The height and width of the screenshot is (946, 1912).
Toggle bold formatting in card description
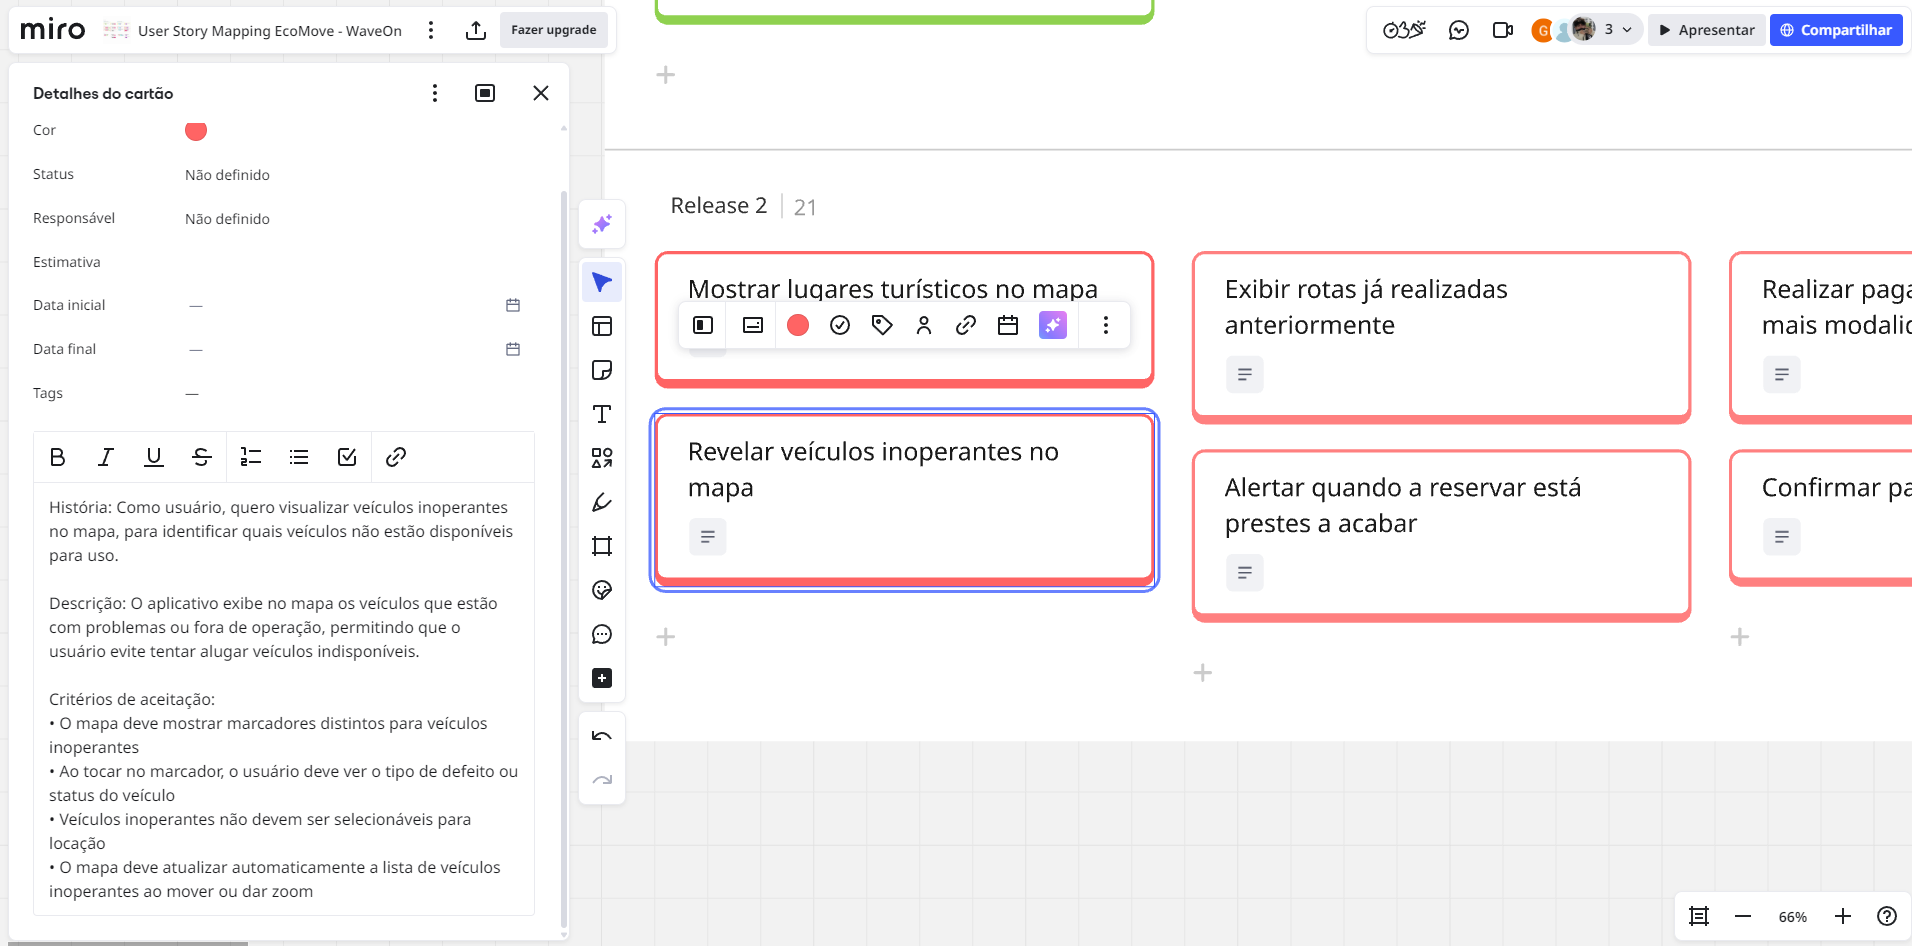pos(58,457)
